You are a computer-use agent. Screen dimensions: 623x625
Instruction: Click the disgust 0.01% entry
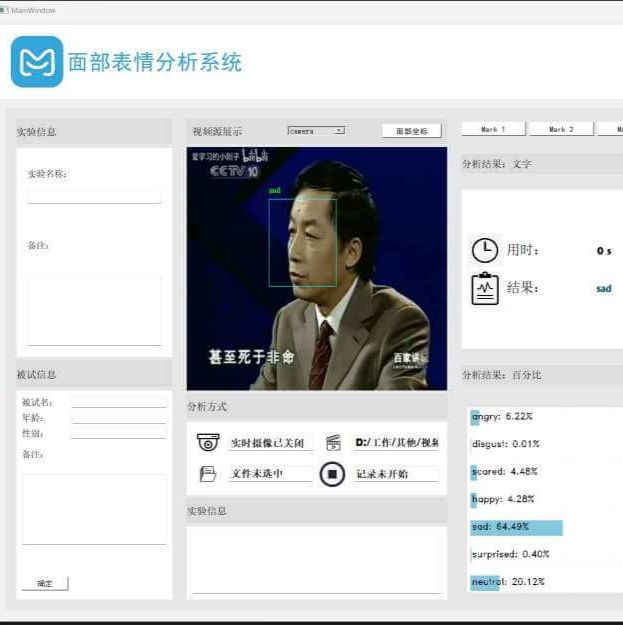[x=505, y=444]
